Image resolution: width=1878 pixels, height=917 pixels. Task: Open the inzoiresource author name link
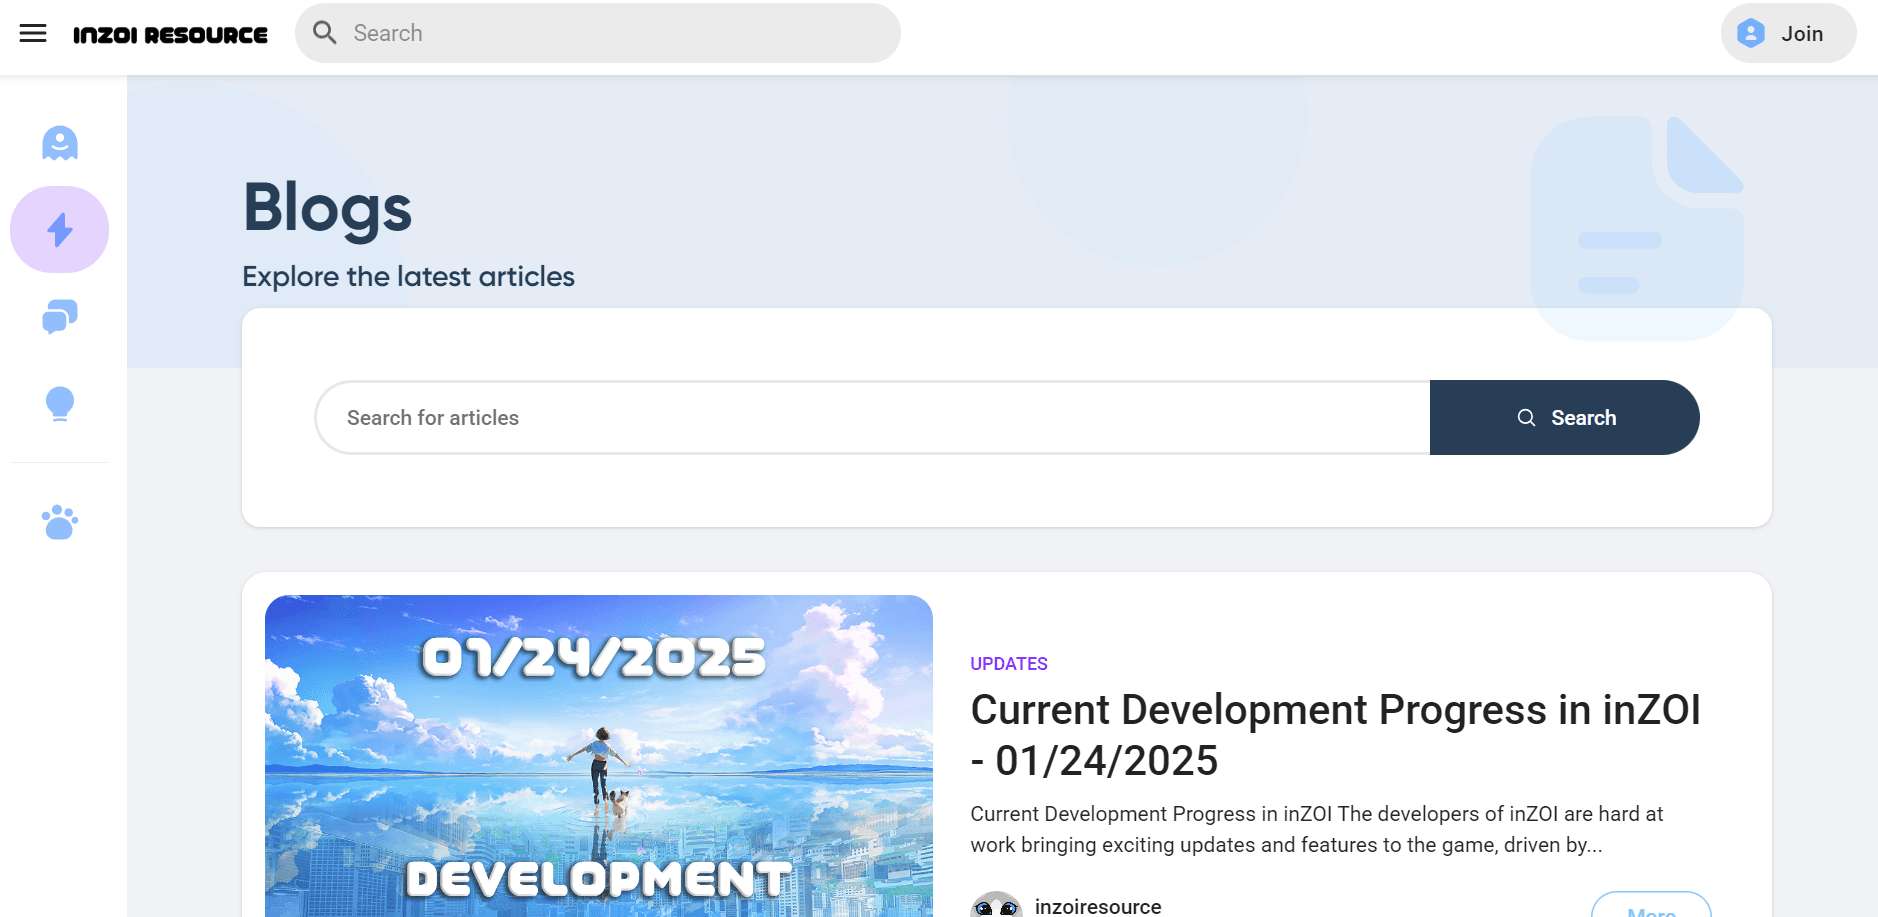[1097, 906]
